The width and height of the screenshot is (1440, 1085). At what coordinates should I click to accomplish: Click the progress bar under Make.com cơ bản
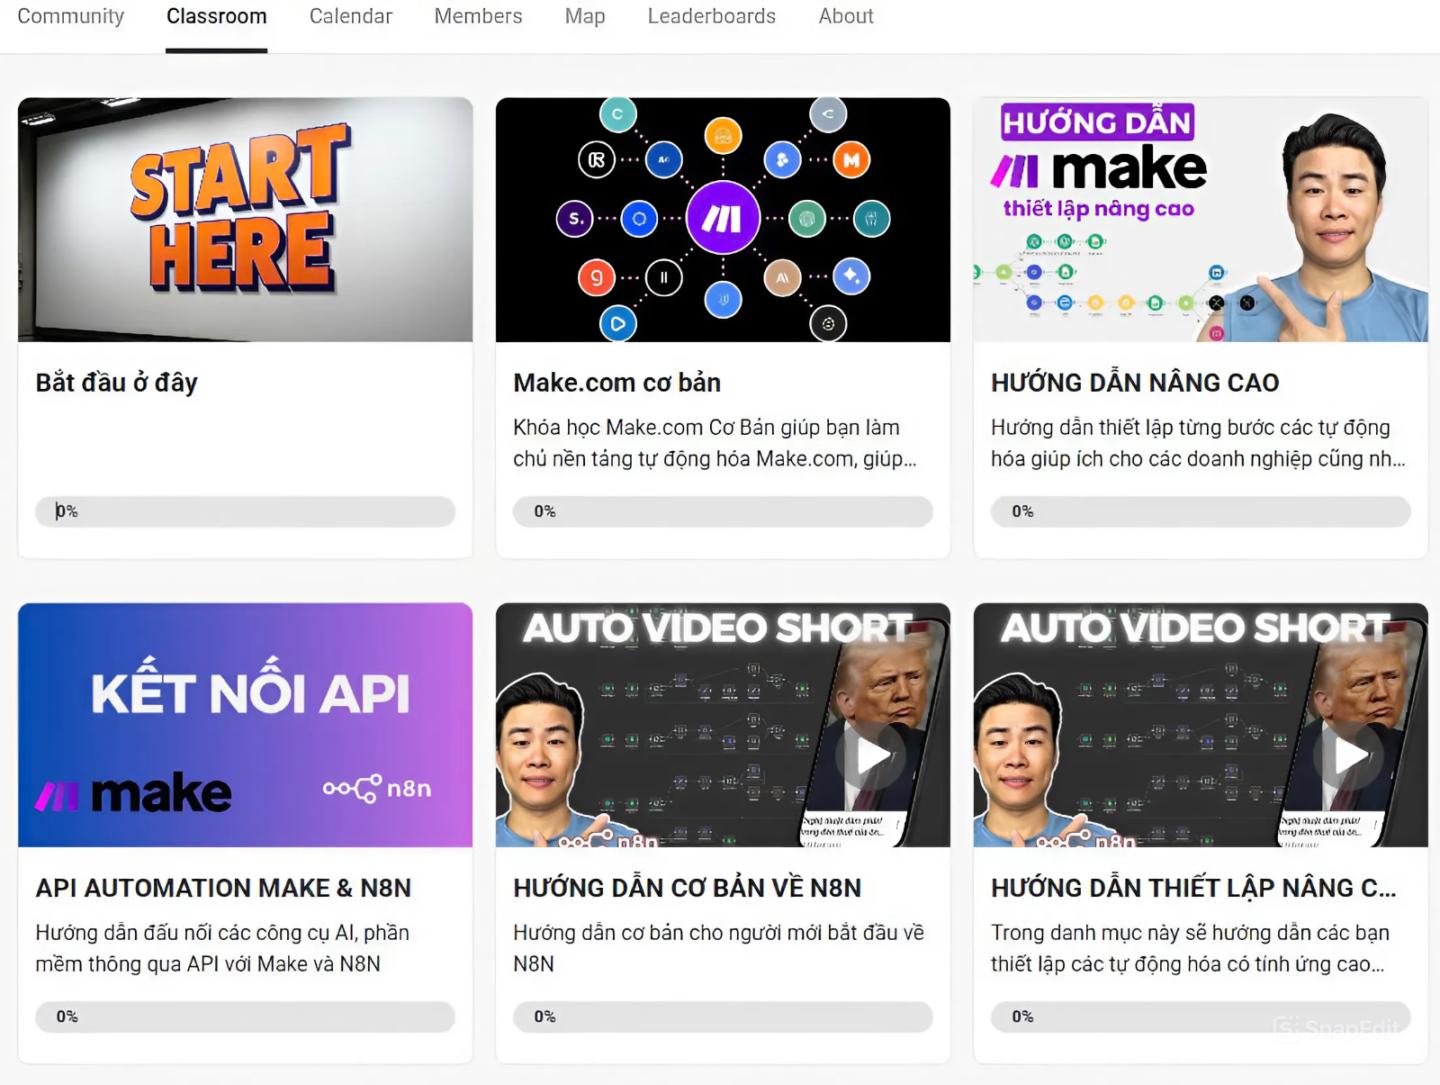pyautogui.click(x=723, y=511)
